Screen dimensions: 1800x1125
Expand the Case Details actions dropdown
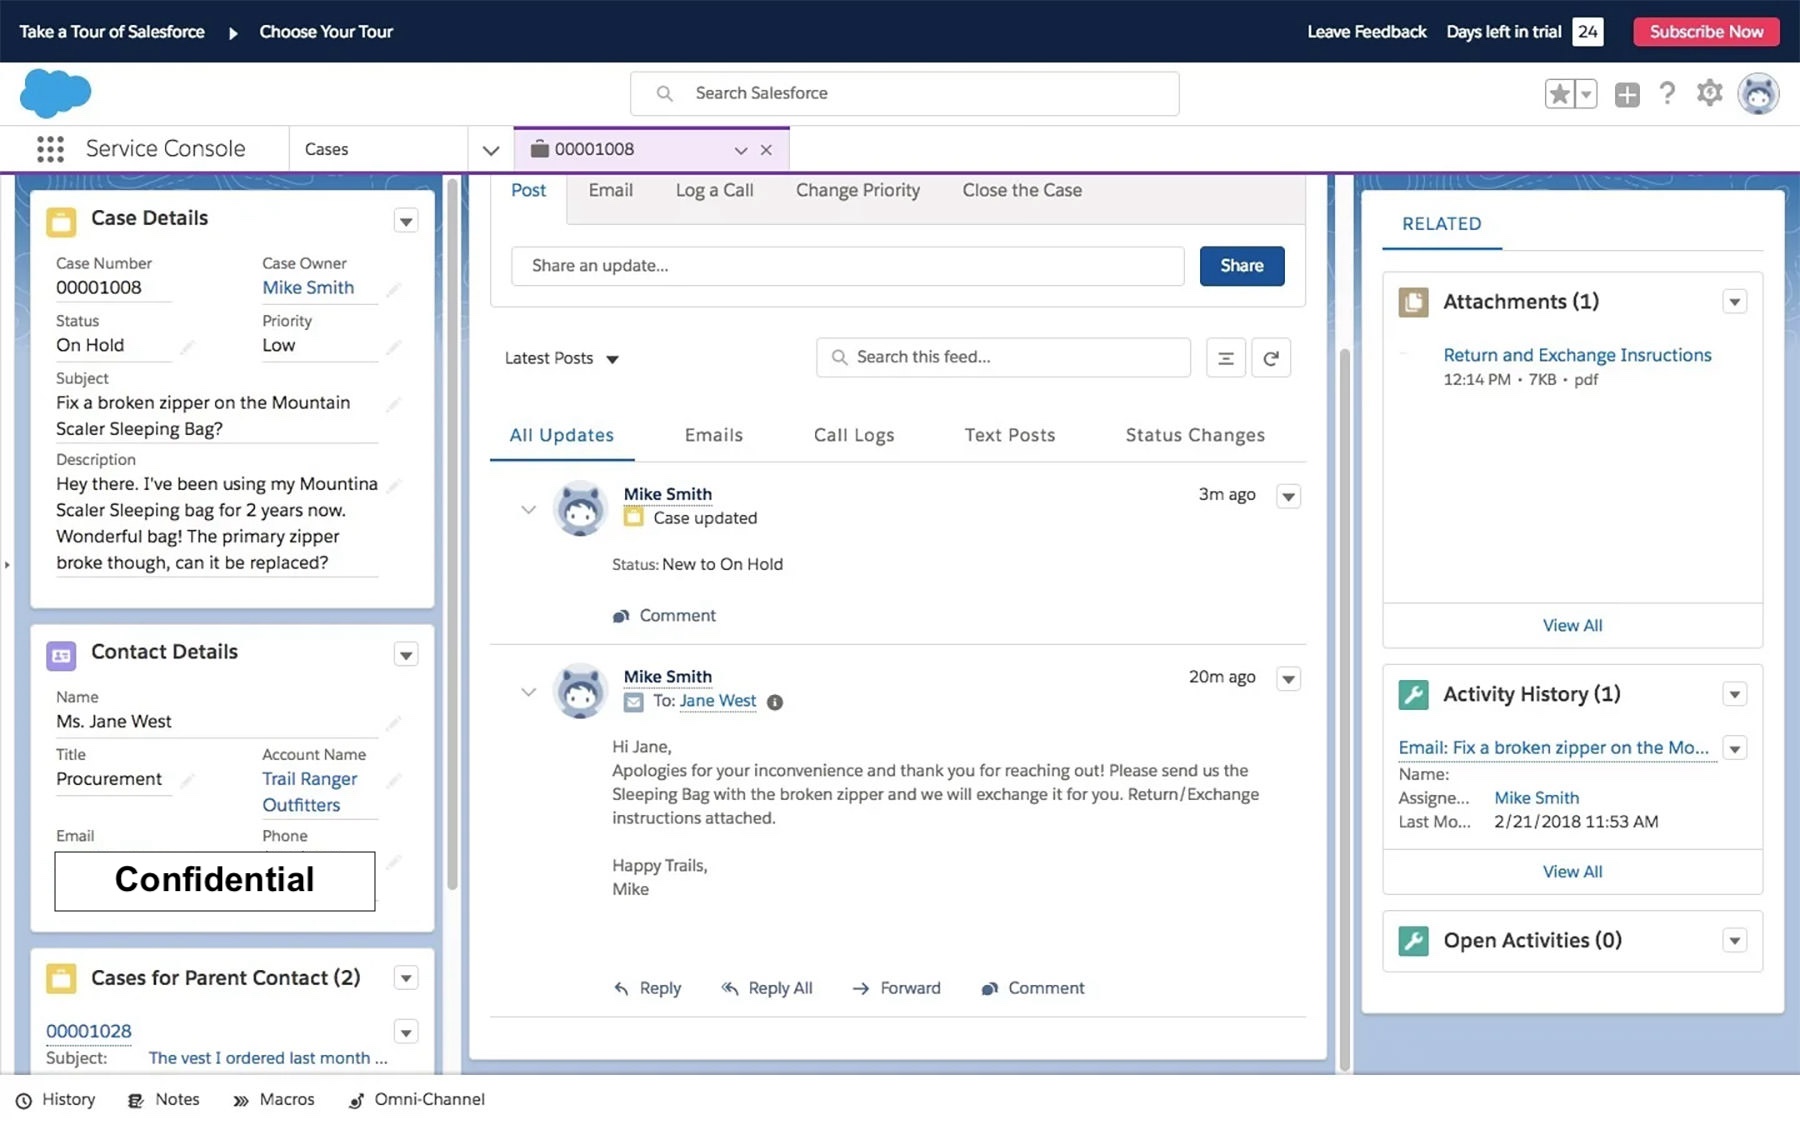click(406, 221)
